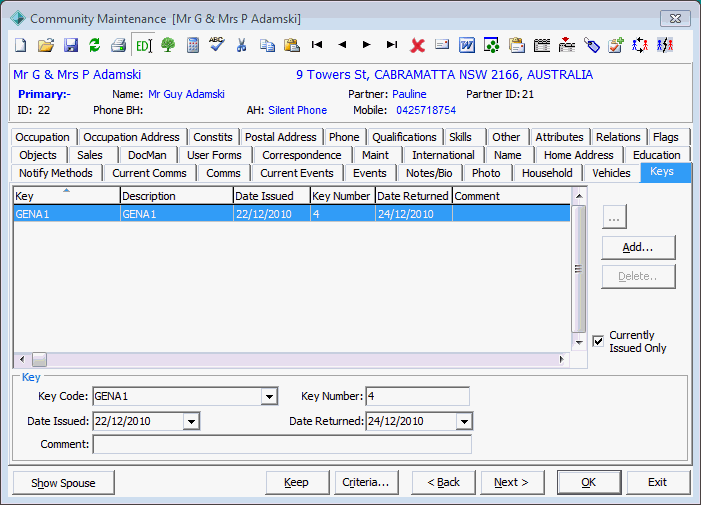The image size is (701, 505).
Task: Open the Postal Address tab
Action: 281,137
